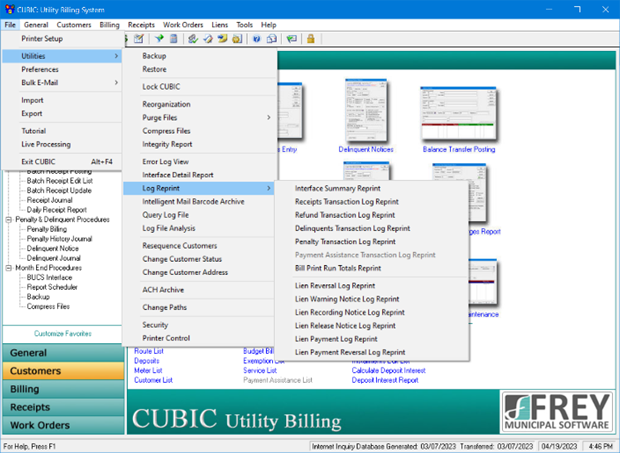The height and width of the screenshot is (453, 620).
Task: Open the Route List link
Action: pos(149,351)
